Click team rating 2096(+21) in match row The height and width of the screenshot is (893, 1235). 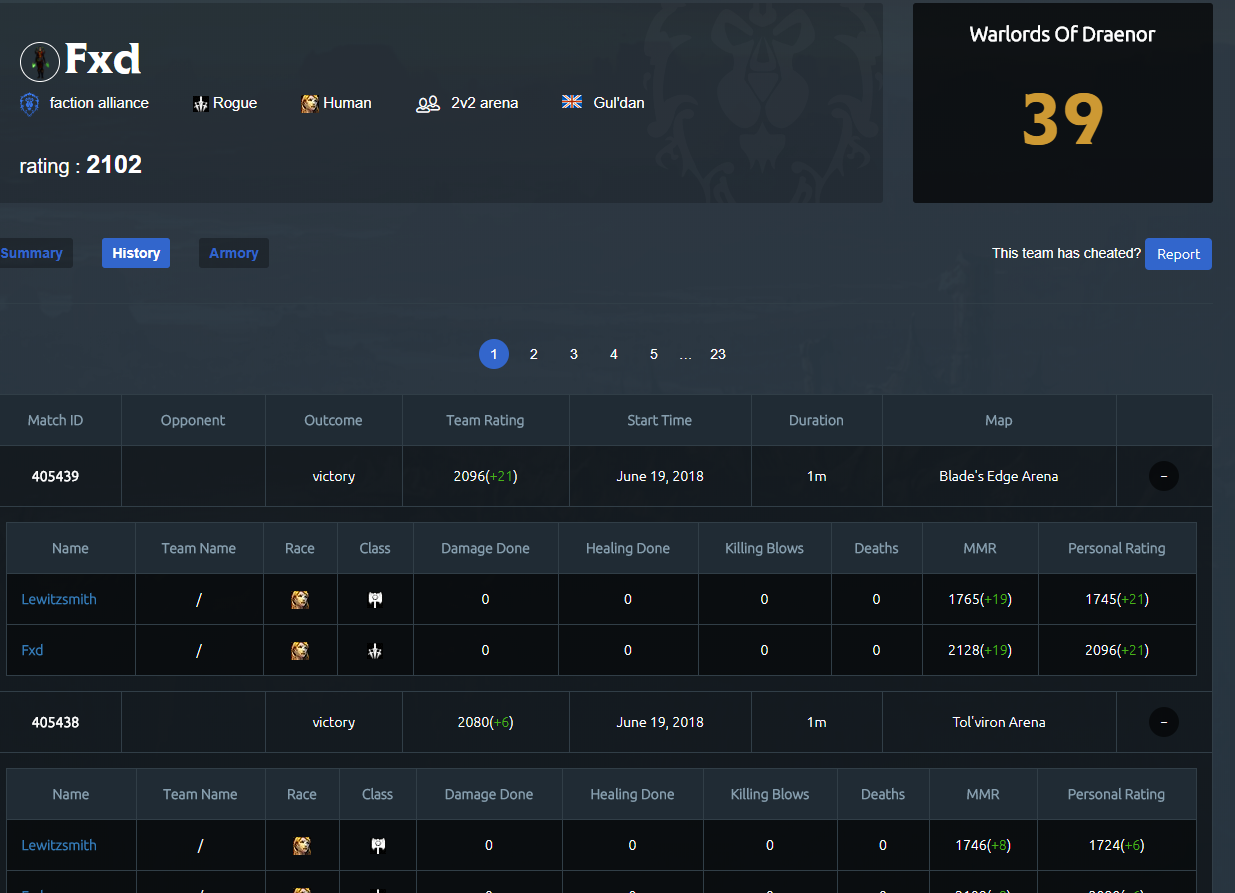click(485, 476)
